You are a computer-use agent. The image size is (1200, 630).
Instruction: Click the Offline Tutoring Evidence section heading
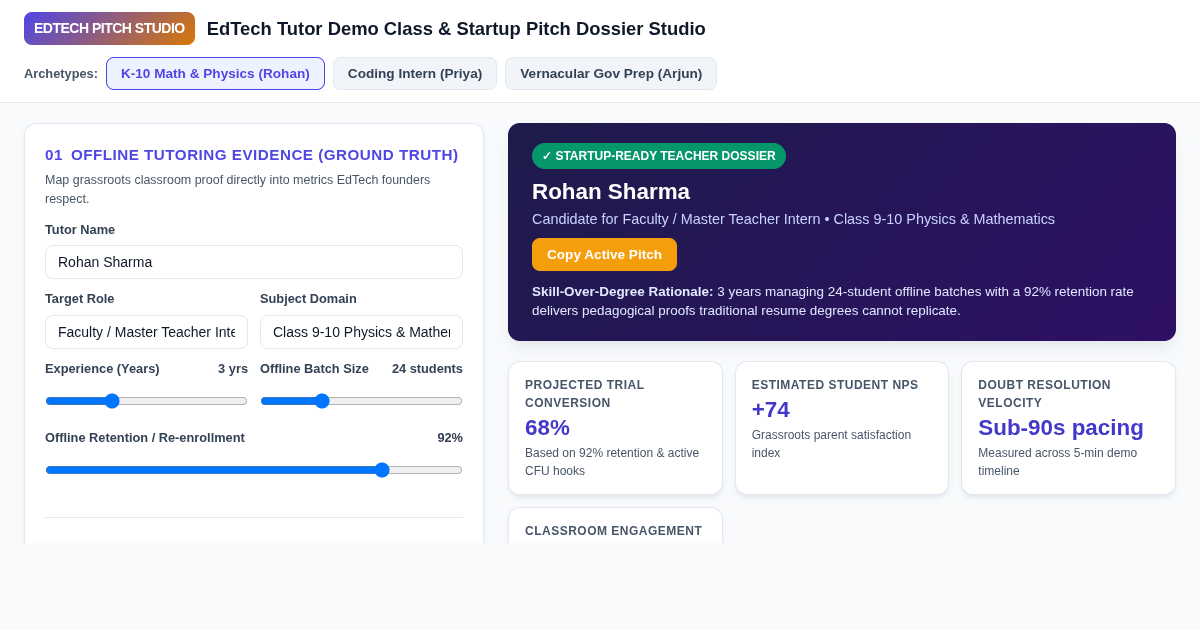(252, 155)
